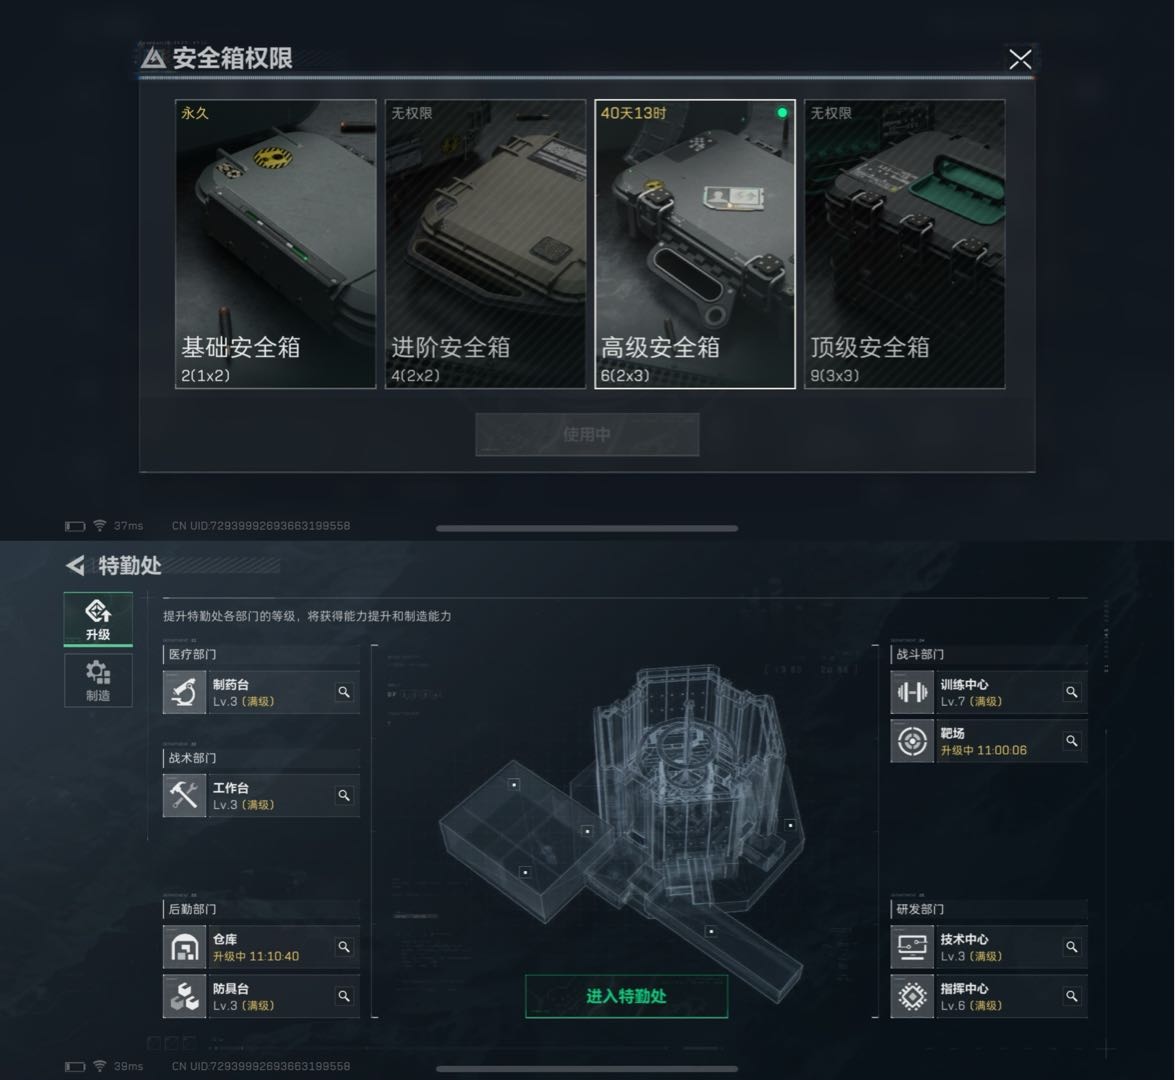The height and width of the screenshot is (1080, 1175).
Task: Click the 制药台 microscope icon
Action: [x=184, y=692]
